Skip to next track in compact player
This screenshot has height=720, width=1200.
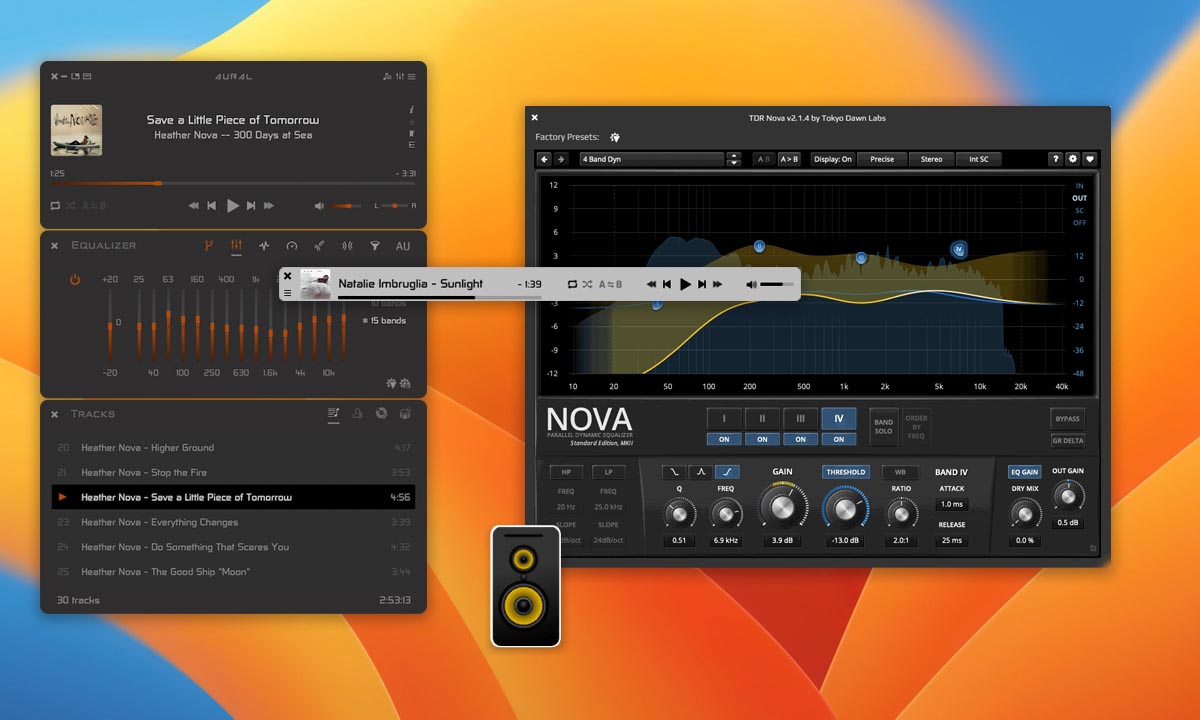coord(702,284)
